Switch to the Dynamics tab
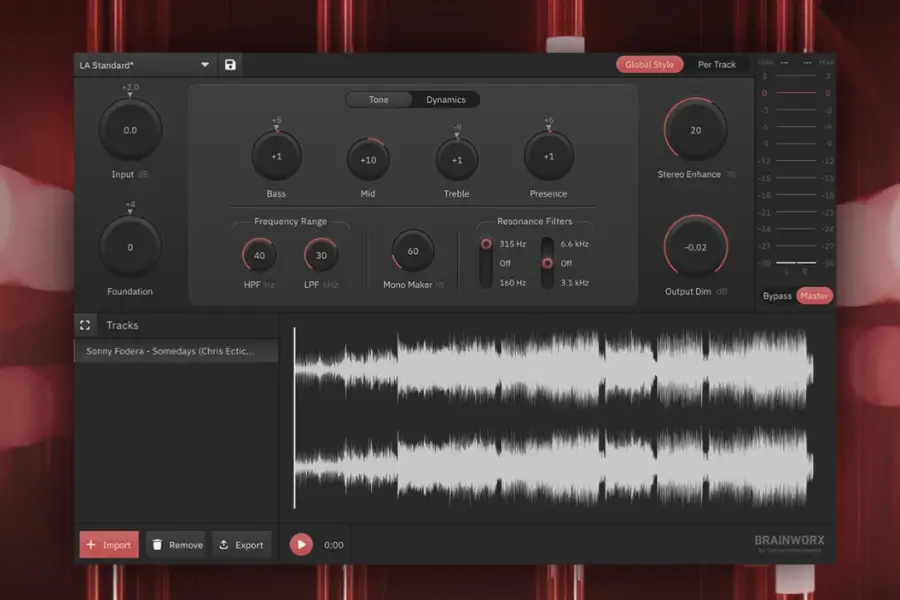Image resolution: width=900 pixels, height=600 pixels. (x=445, y=99)
